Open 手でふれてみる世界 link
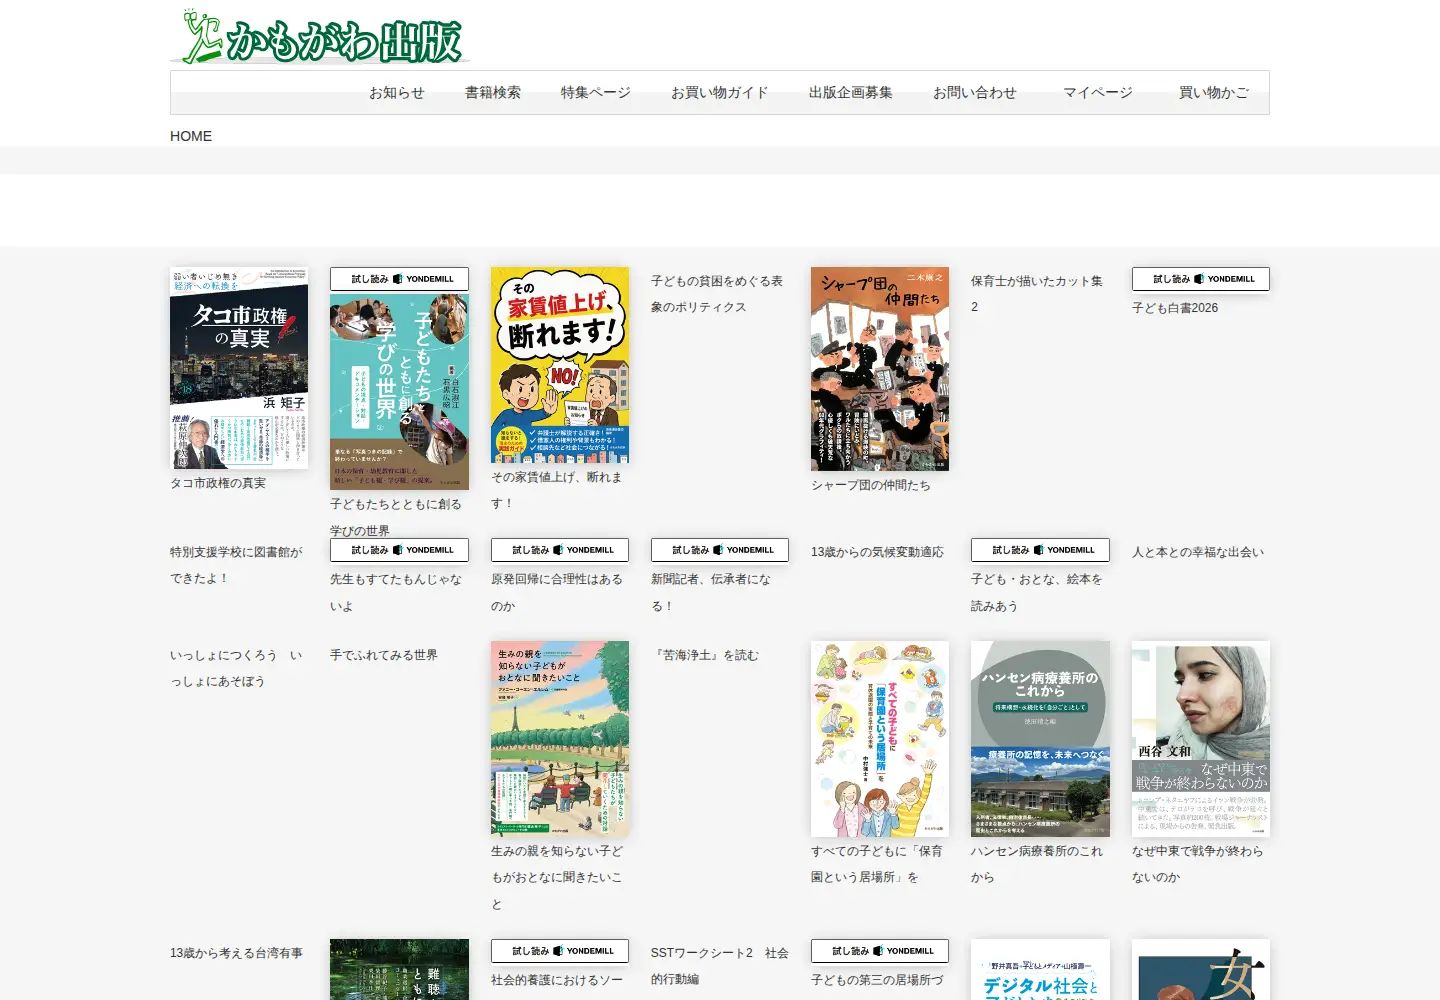This screenshot has height=1000, width=1440. coord(384,655)
